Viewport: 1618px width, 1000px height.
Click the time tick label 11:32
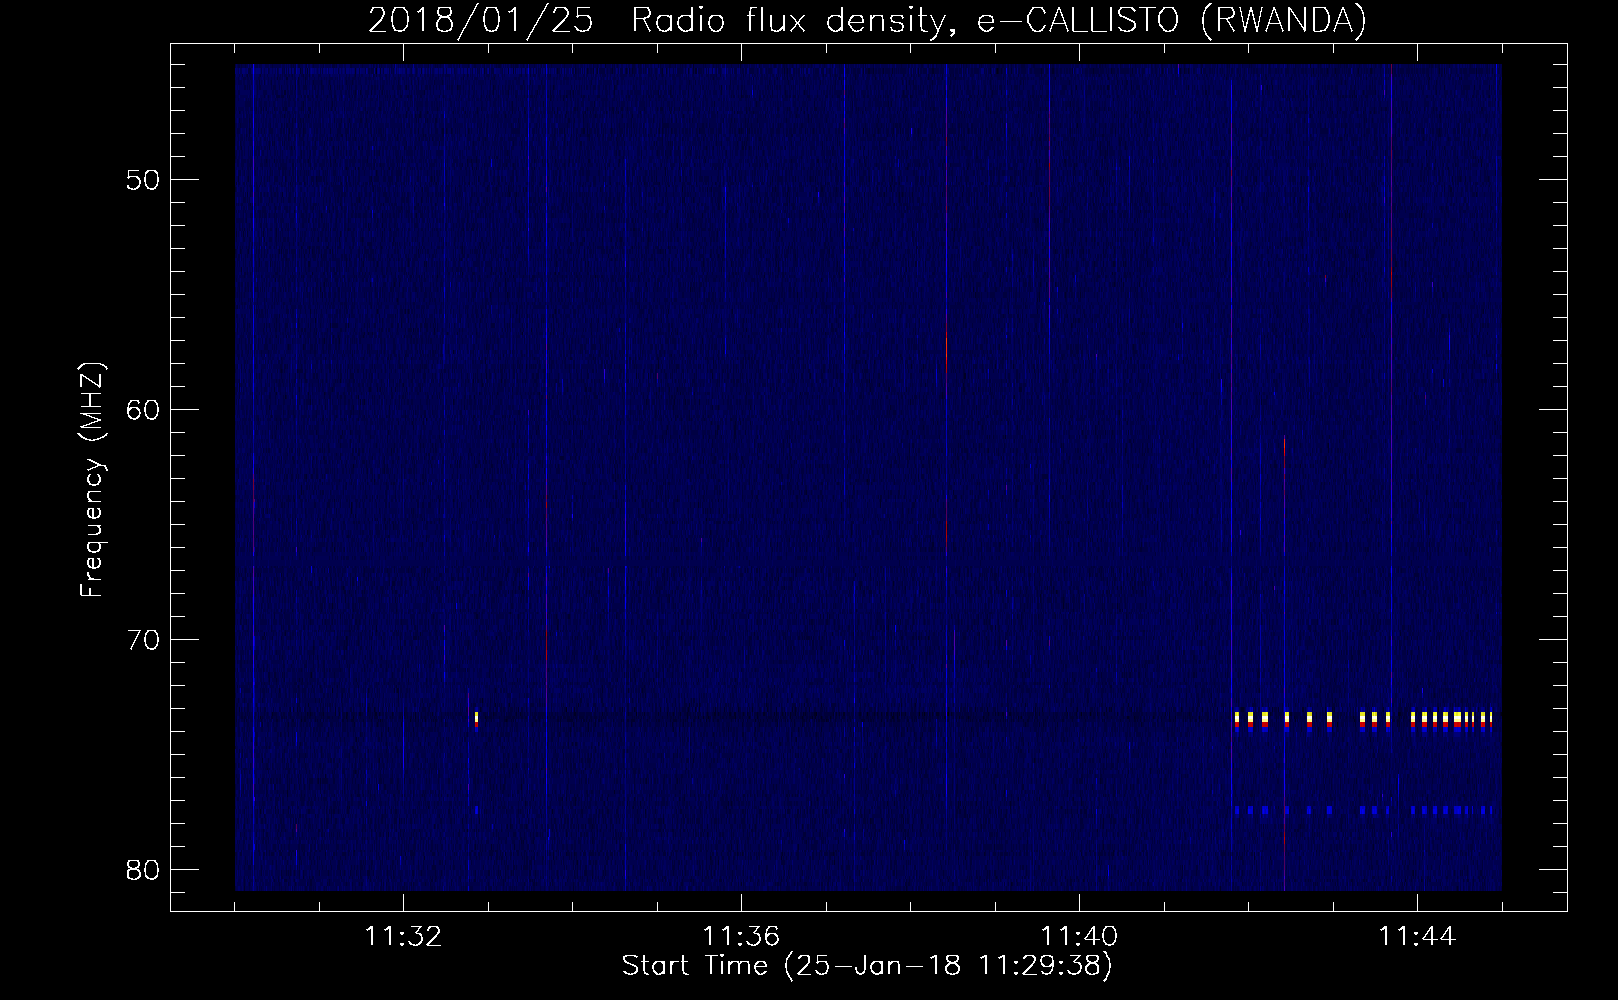[403, 937]
